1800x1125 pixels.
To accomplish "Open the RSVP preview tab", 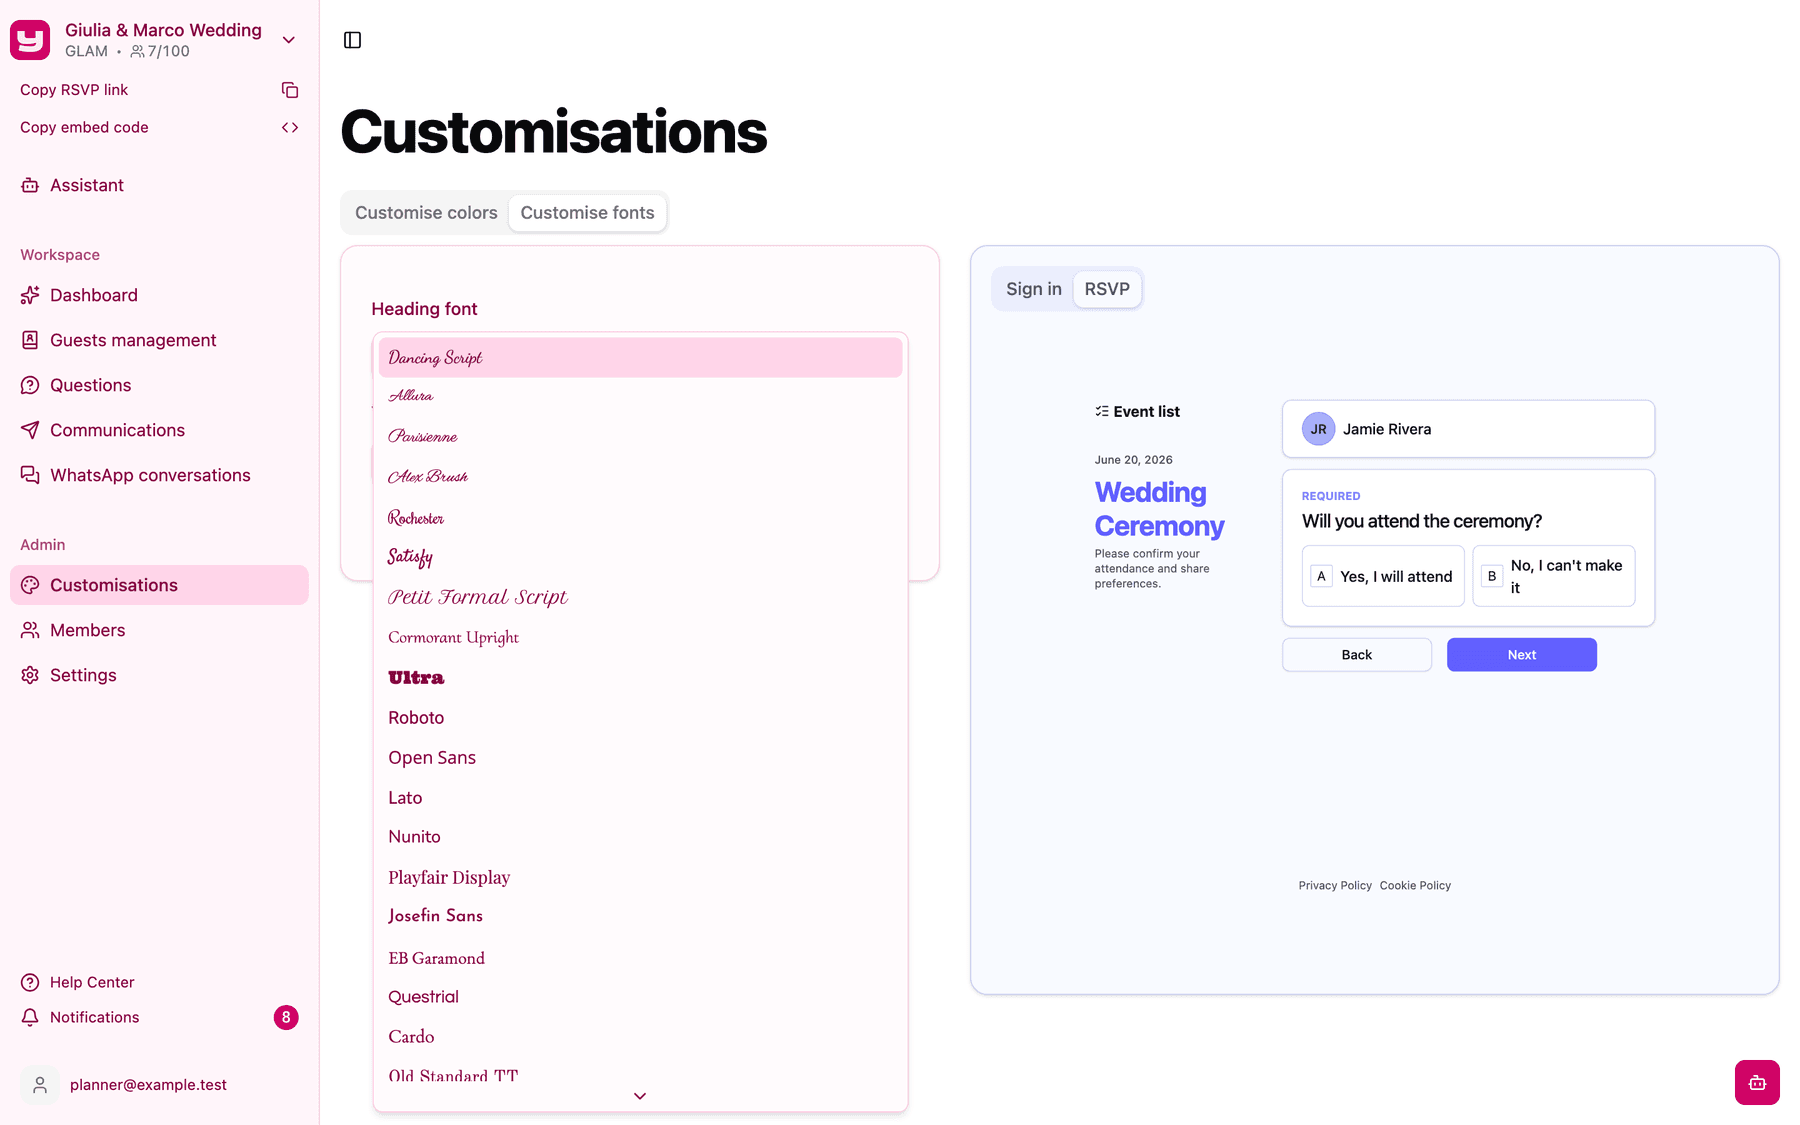I will point(1107,289).
